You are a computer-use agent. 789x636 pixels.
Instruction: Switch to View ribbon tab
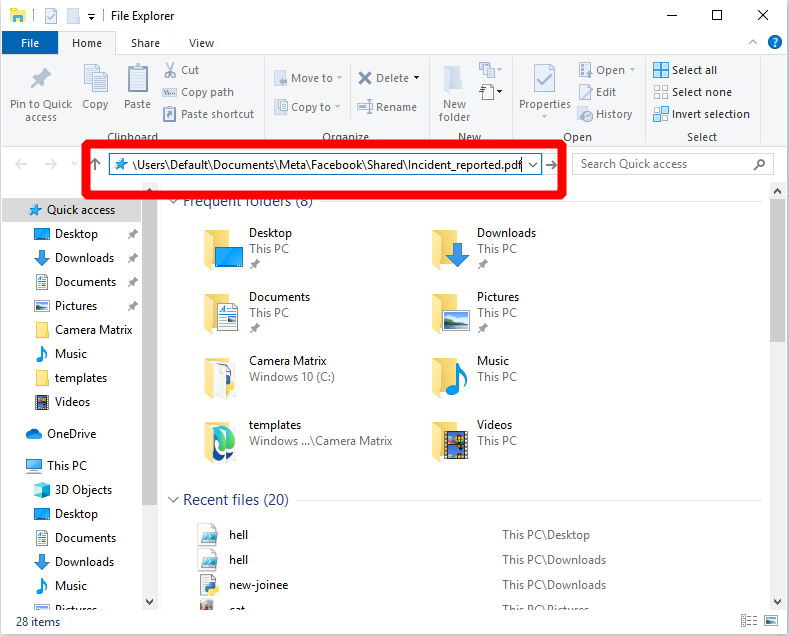click(x=201, y=43)
